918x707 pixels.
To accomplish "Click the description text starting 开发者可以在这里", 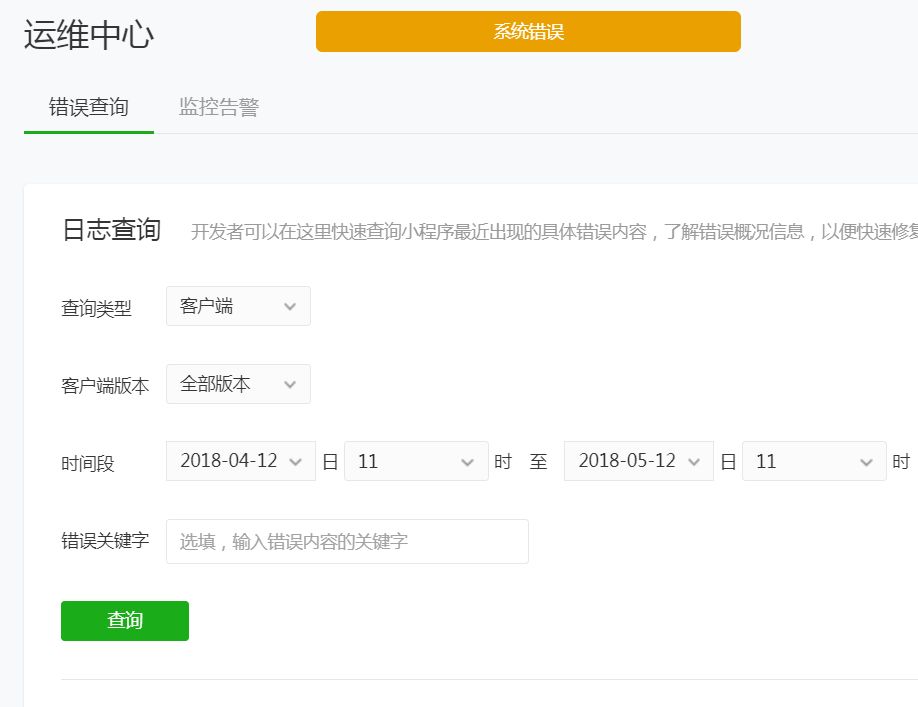I will pyautogui.click(x=554, y=232).
